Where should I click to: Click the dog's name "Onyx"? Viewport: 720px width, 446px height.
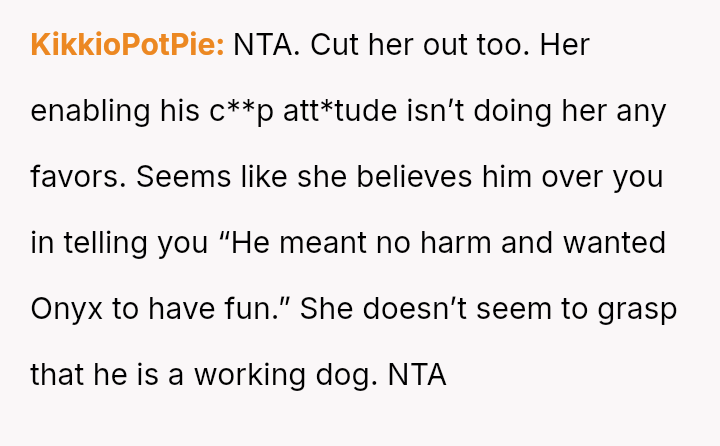(x=68, y=309)
